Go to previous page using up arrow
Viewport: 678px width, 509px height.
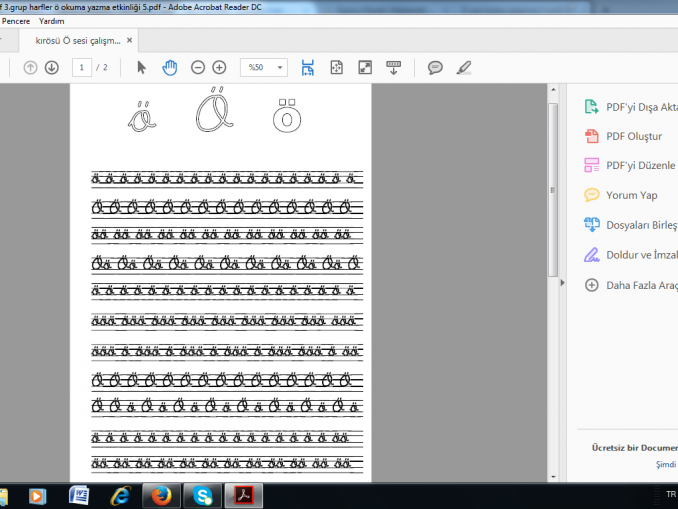30,67
